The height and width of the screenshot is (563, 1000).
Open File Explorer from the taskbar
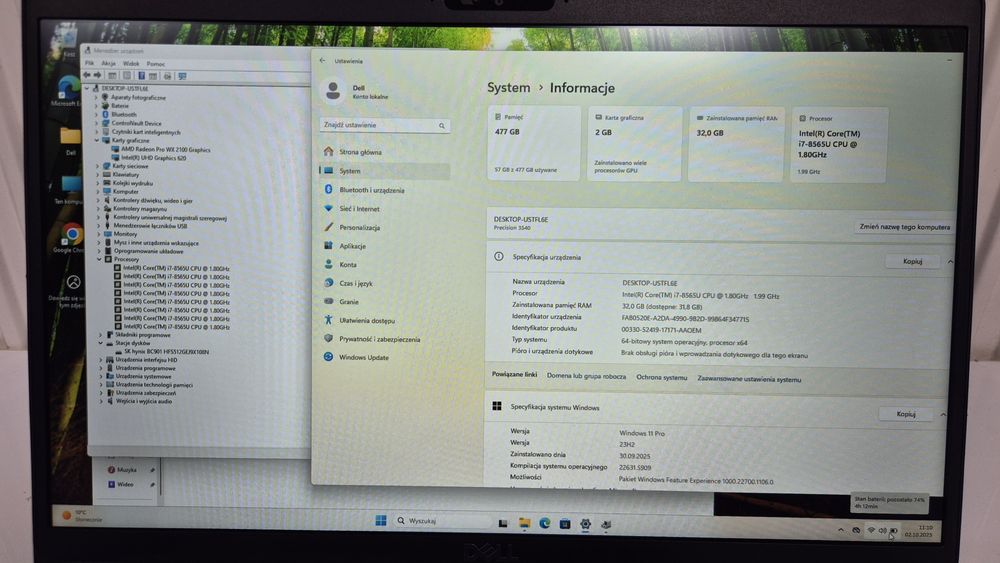524,523
